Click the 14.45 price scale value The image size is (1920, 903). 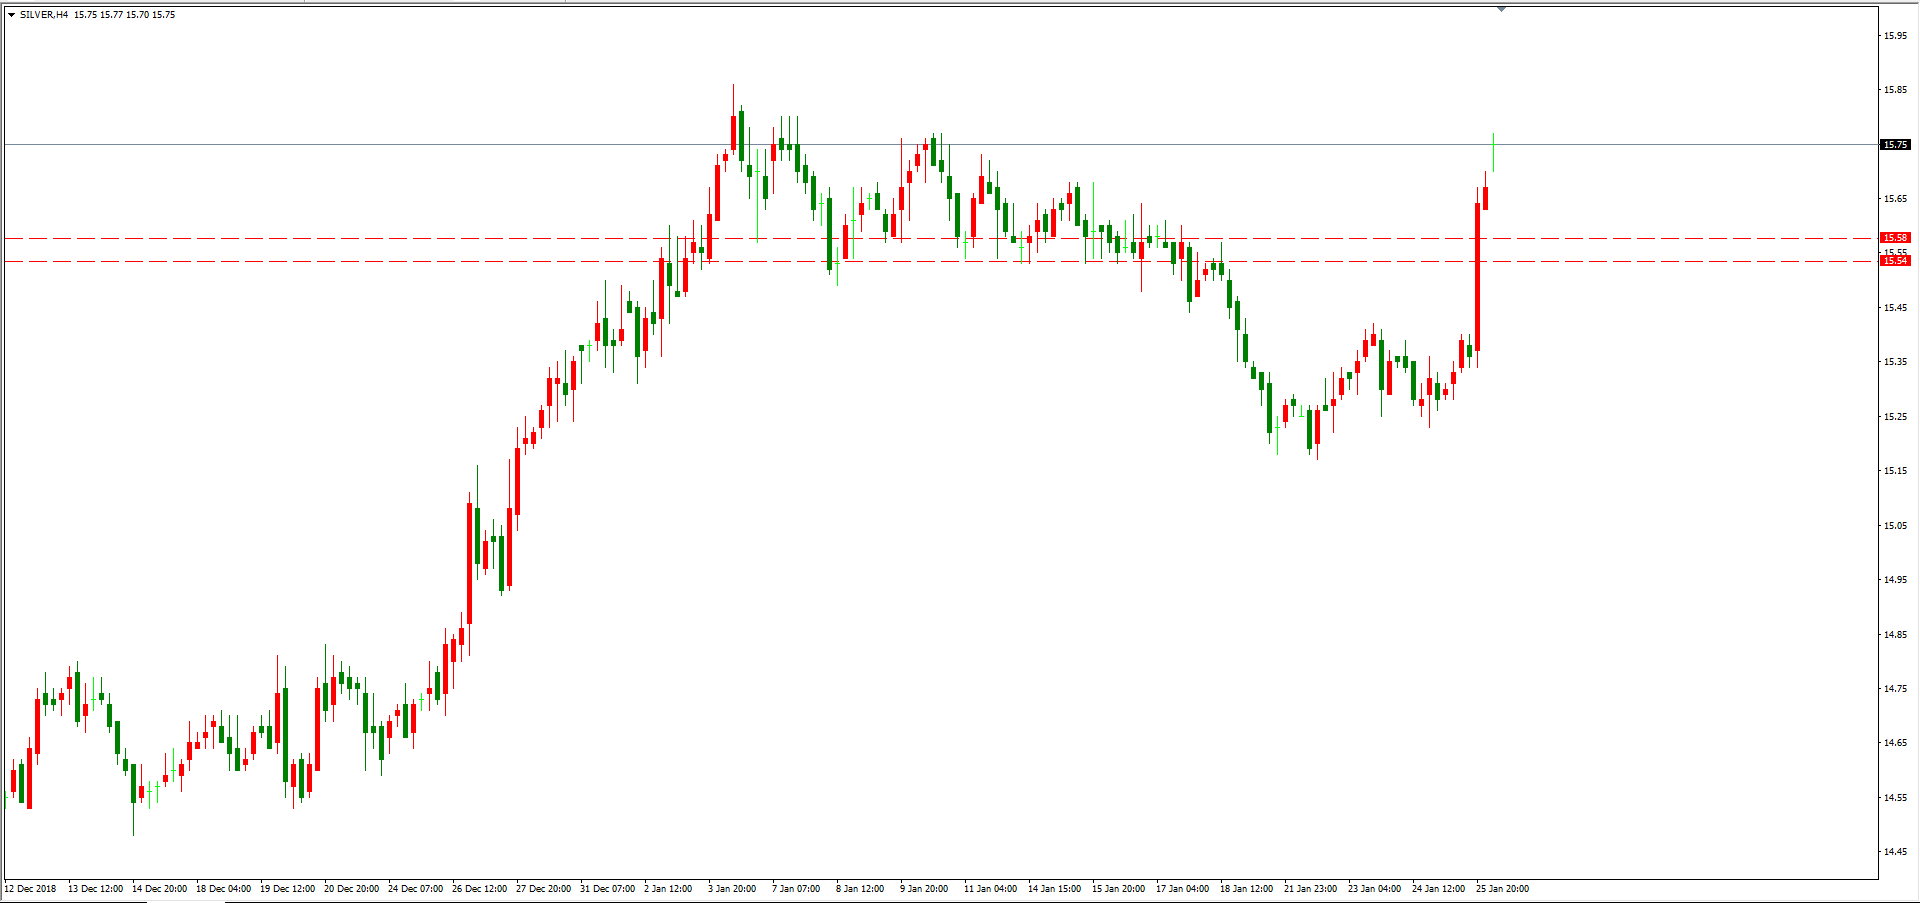point(1895,852)
